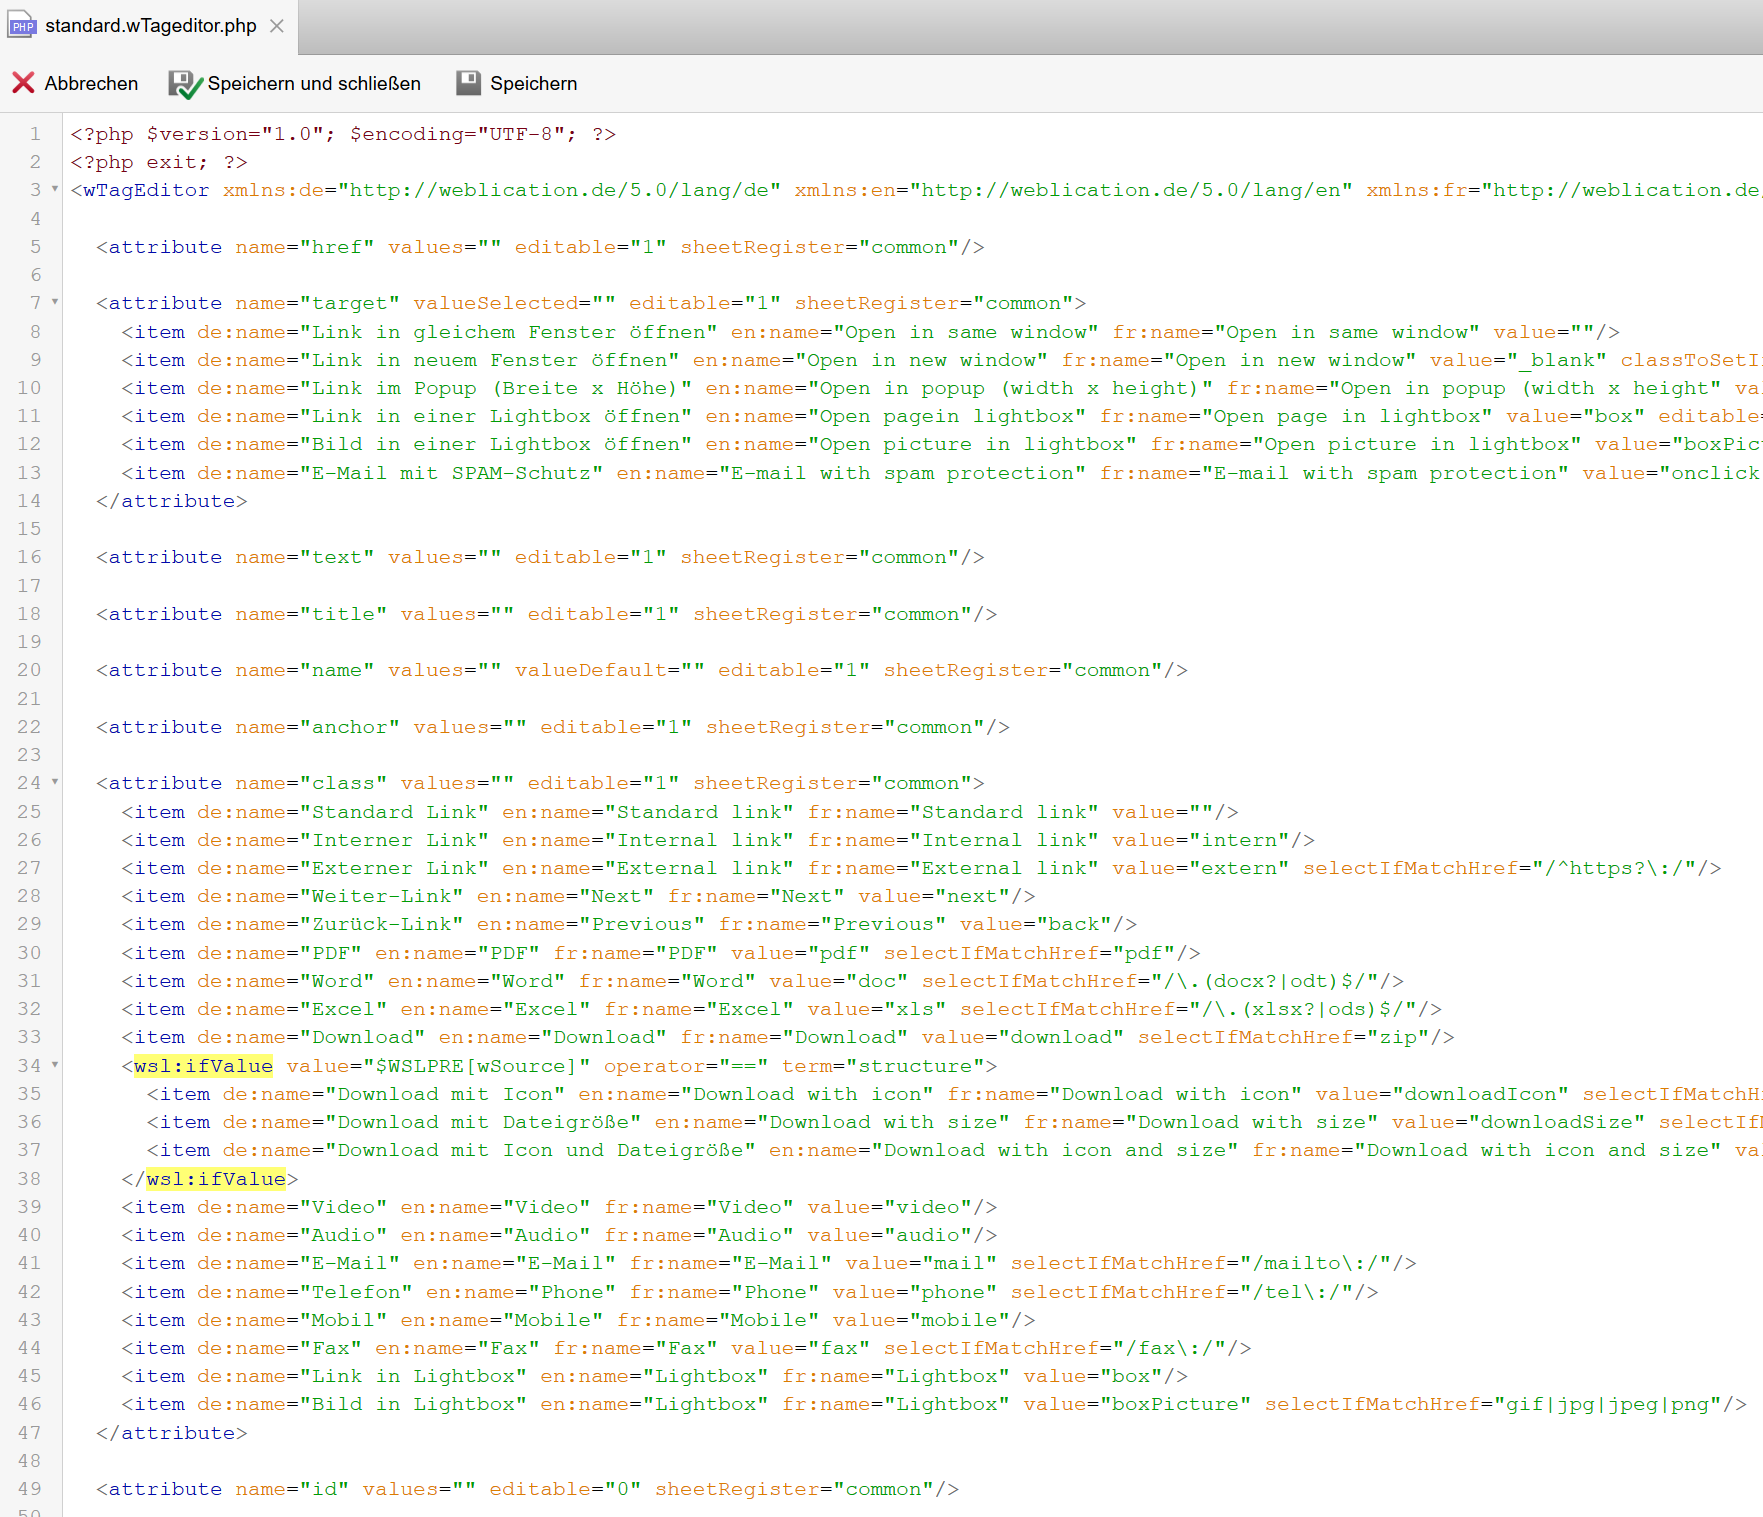Viewport: 1763px width, 1517px height.
Task: Click "<?php exit; ?>" on line 2
Action: [159, 162]
